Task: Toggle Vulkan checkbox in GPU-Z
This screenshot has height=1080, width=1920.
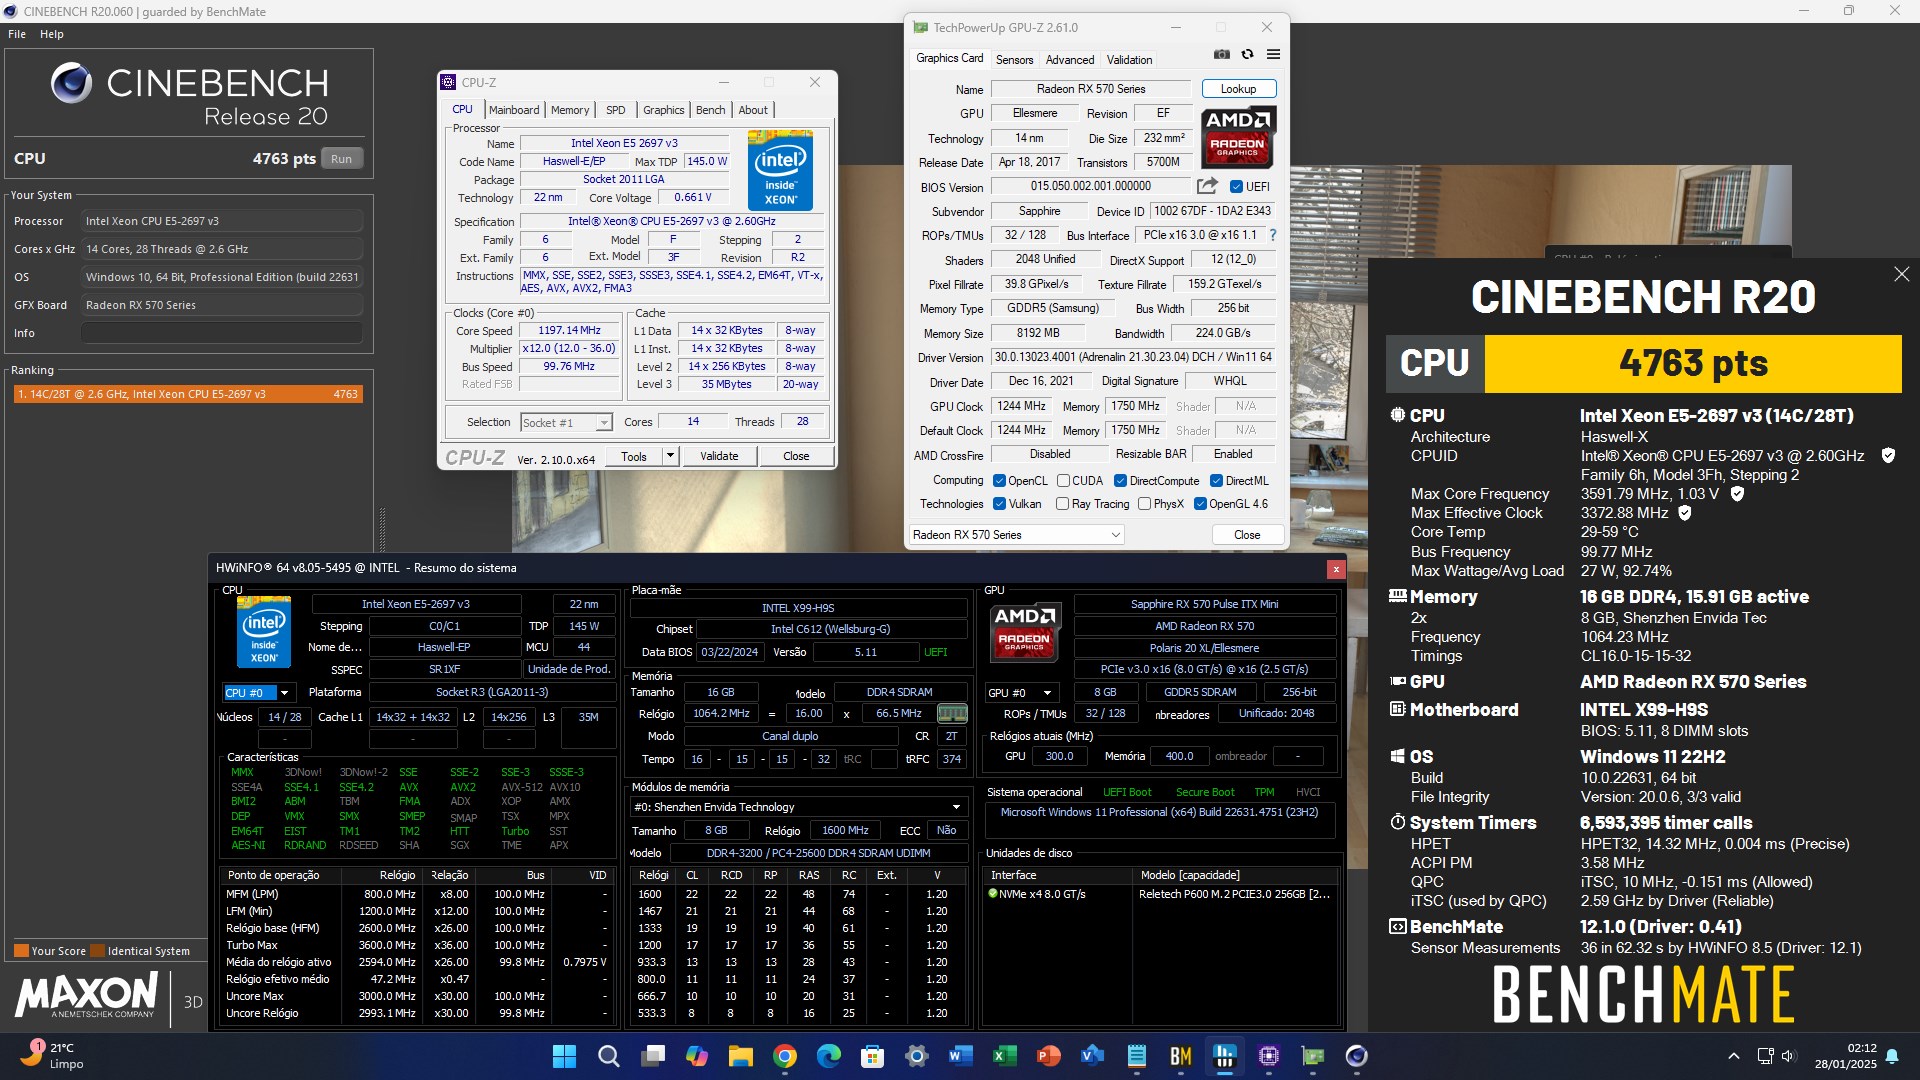Action: tap(999, 504)
